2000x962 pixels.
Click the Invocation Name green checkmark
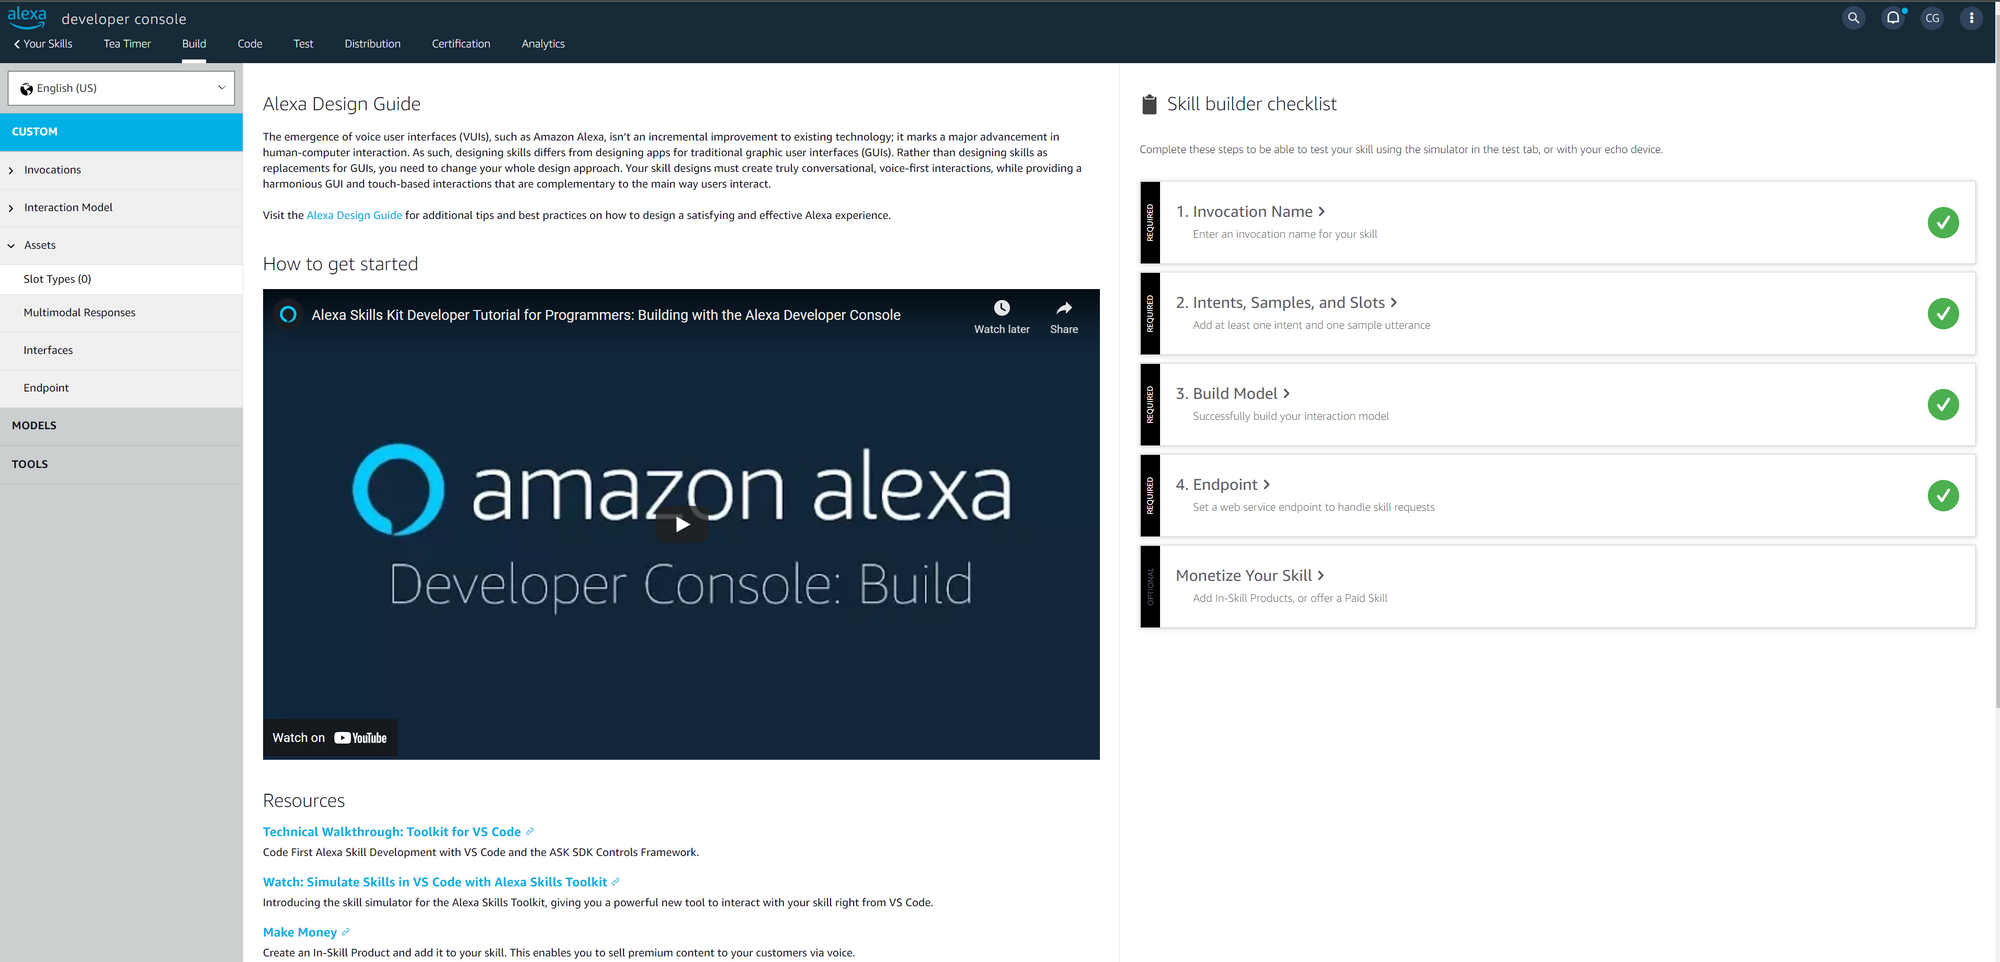1943,222
